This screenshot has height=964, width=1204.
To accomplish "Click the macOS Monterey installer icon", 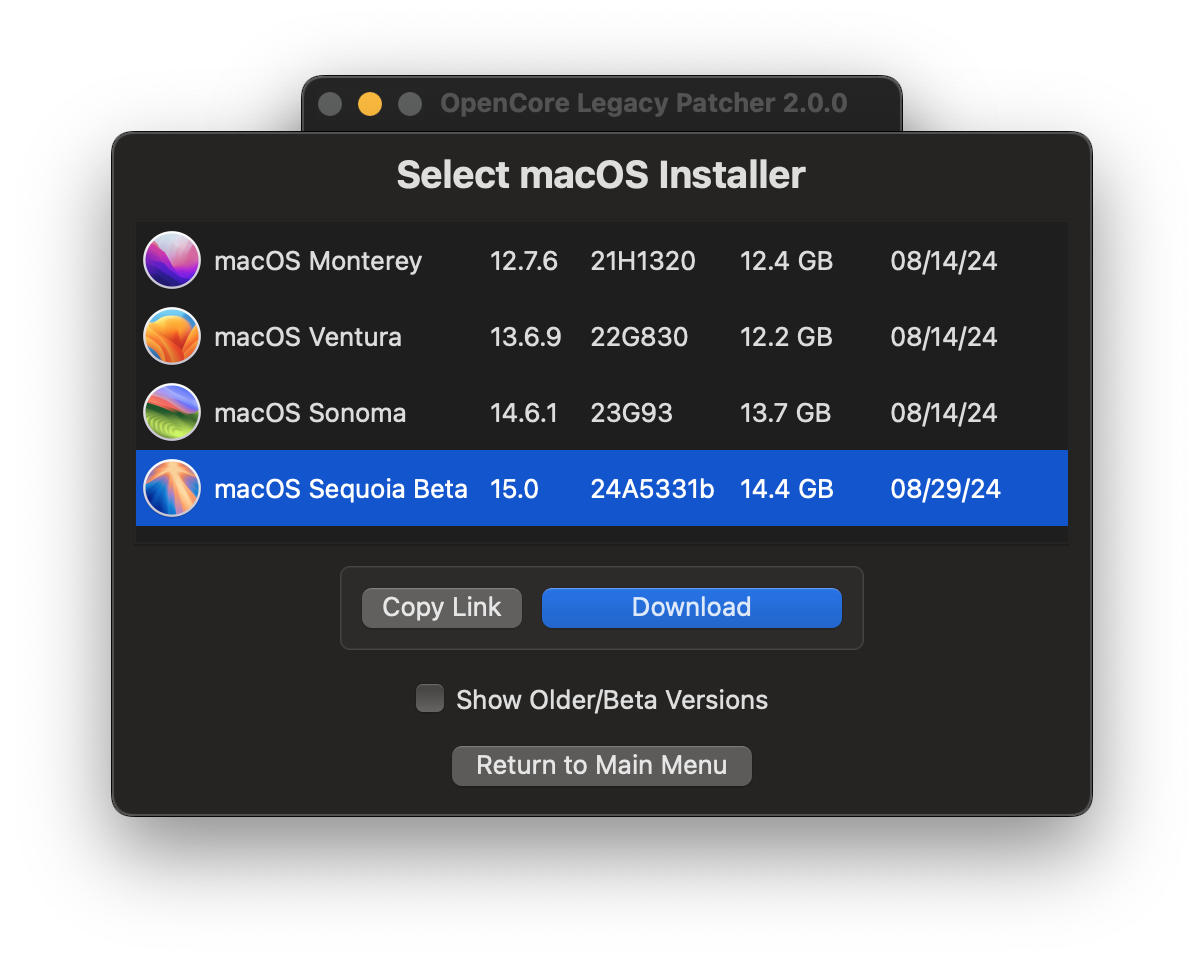I will (x=172, y=260).
